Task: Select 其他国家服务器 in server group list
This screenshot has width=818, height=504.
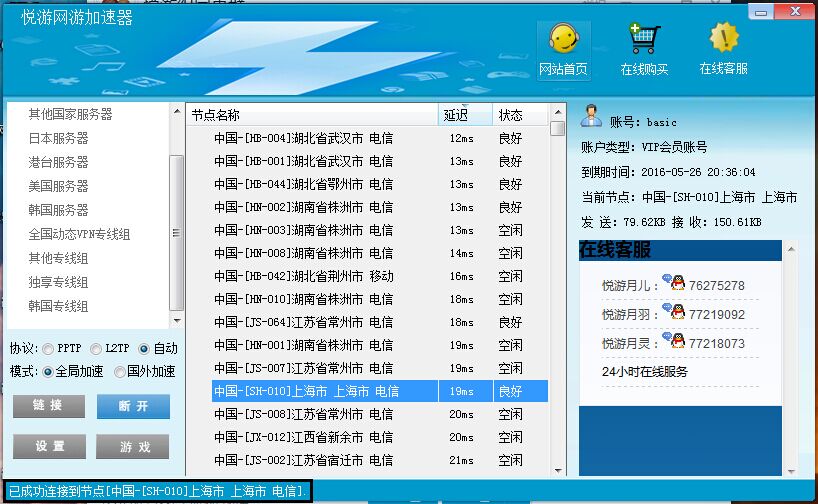Action: coord(70,114)
